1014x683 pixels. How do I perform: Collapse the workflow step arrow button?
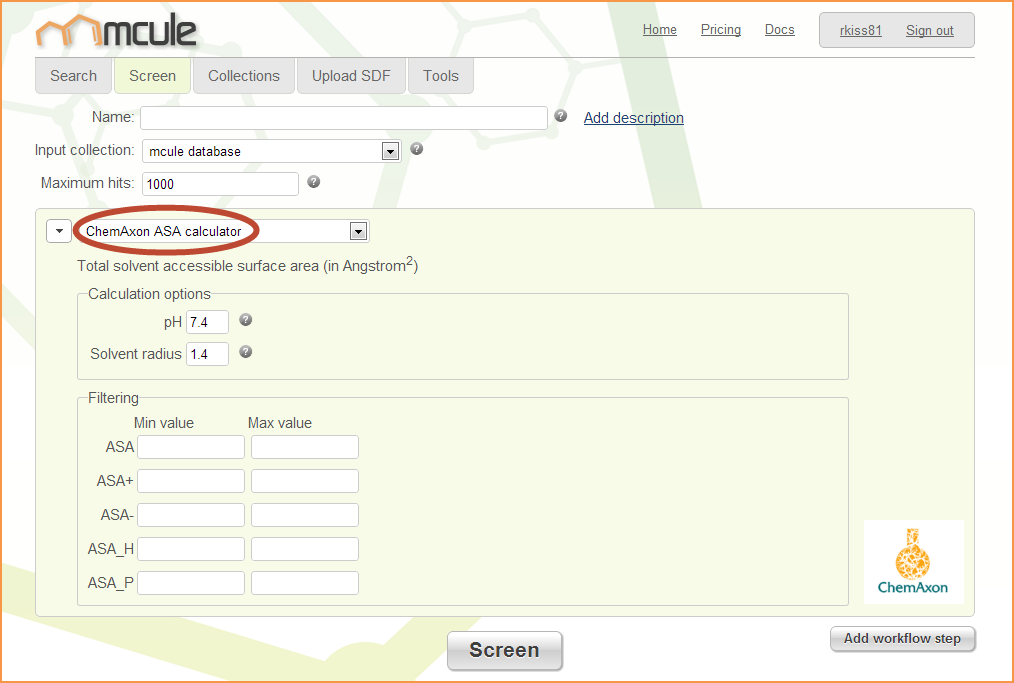click(59, 231)
